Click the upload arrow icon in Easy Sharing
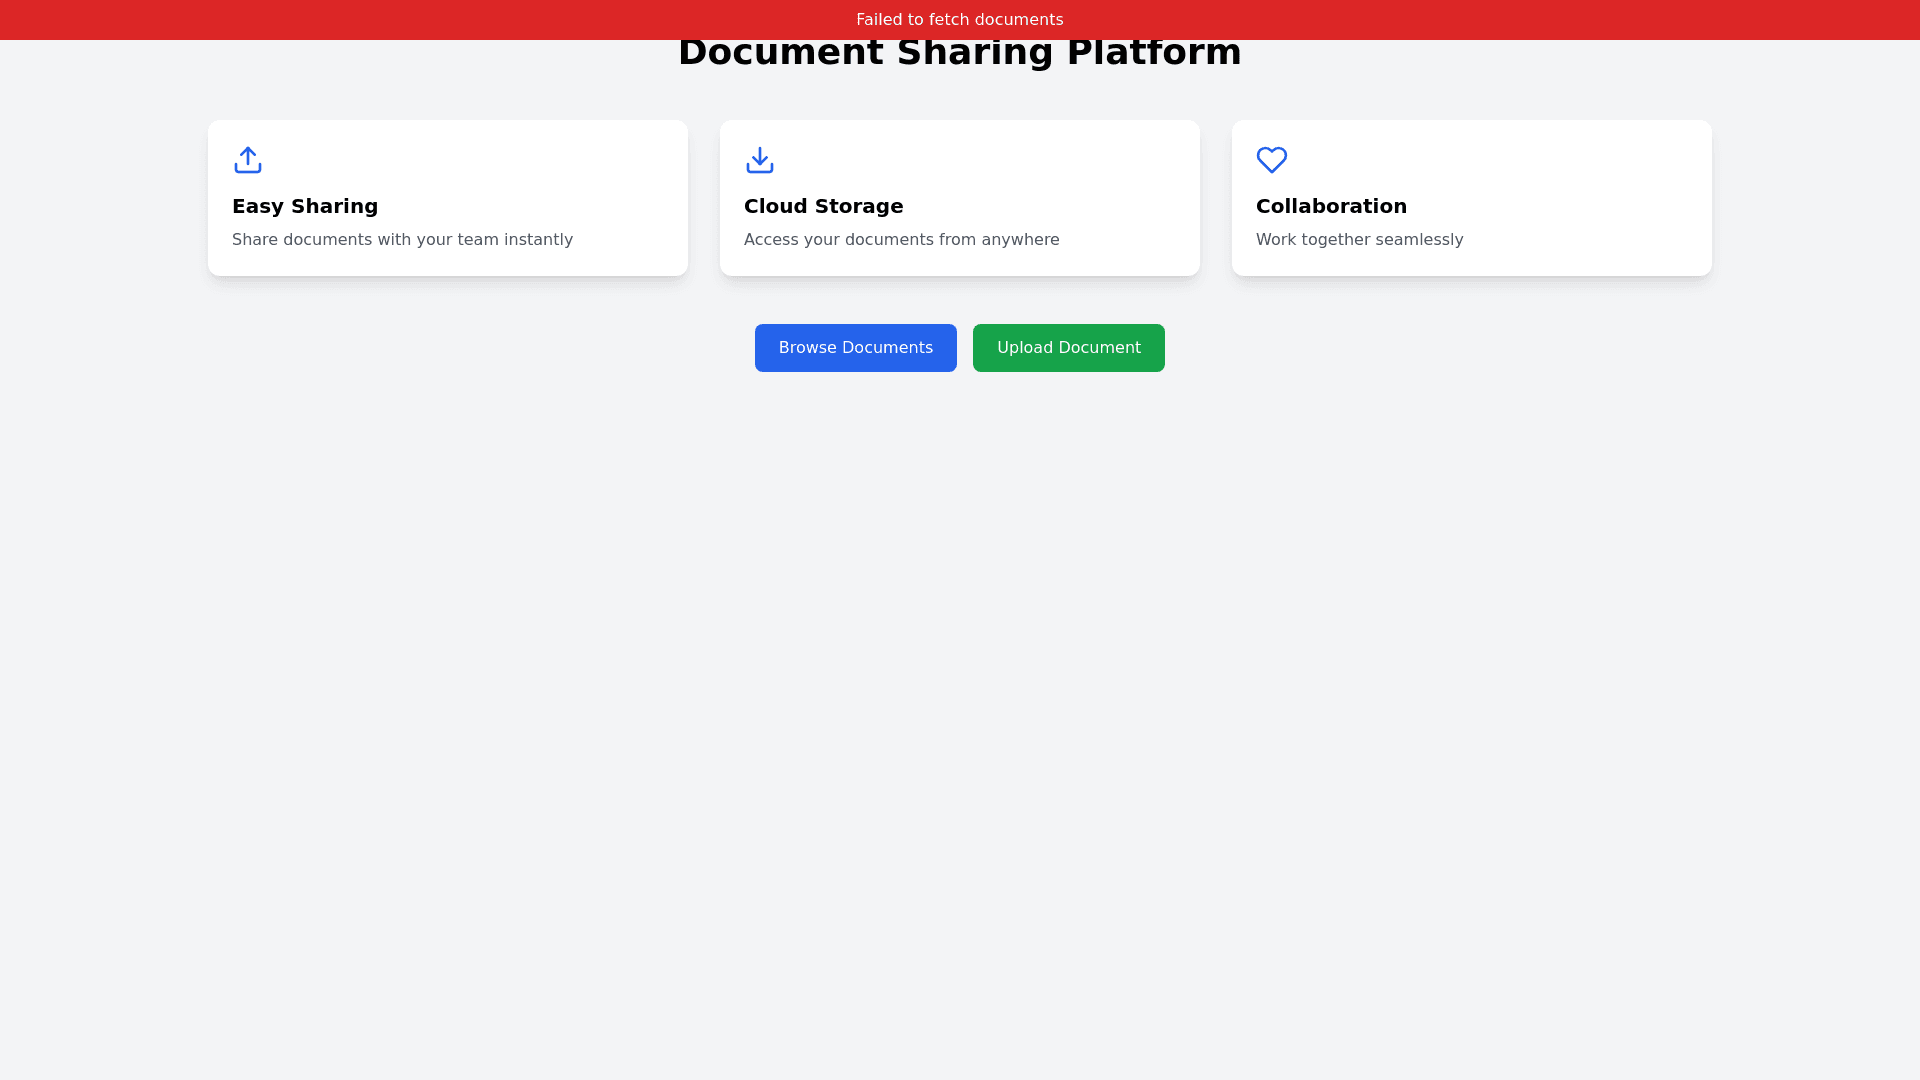Screen dimensions: 1920x1080 click(x=248, y=160)
